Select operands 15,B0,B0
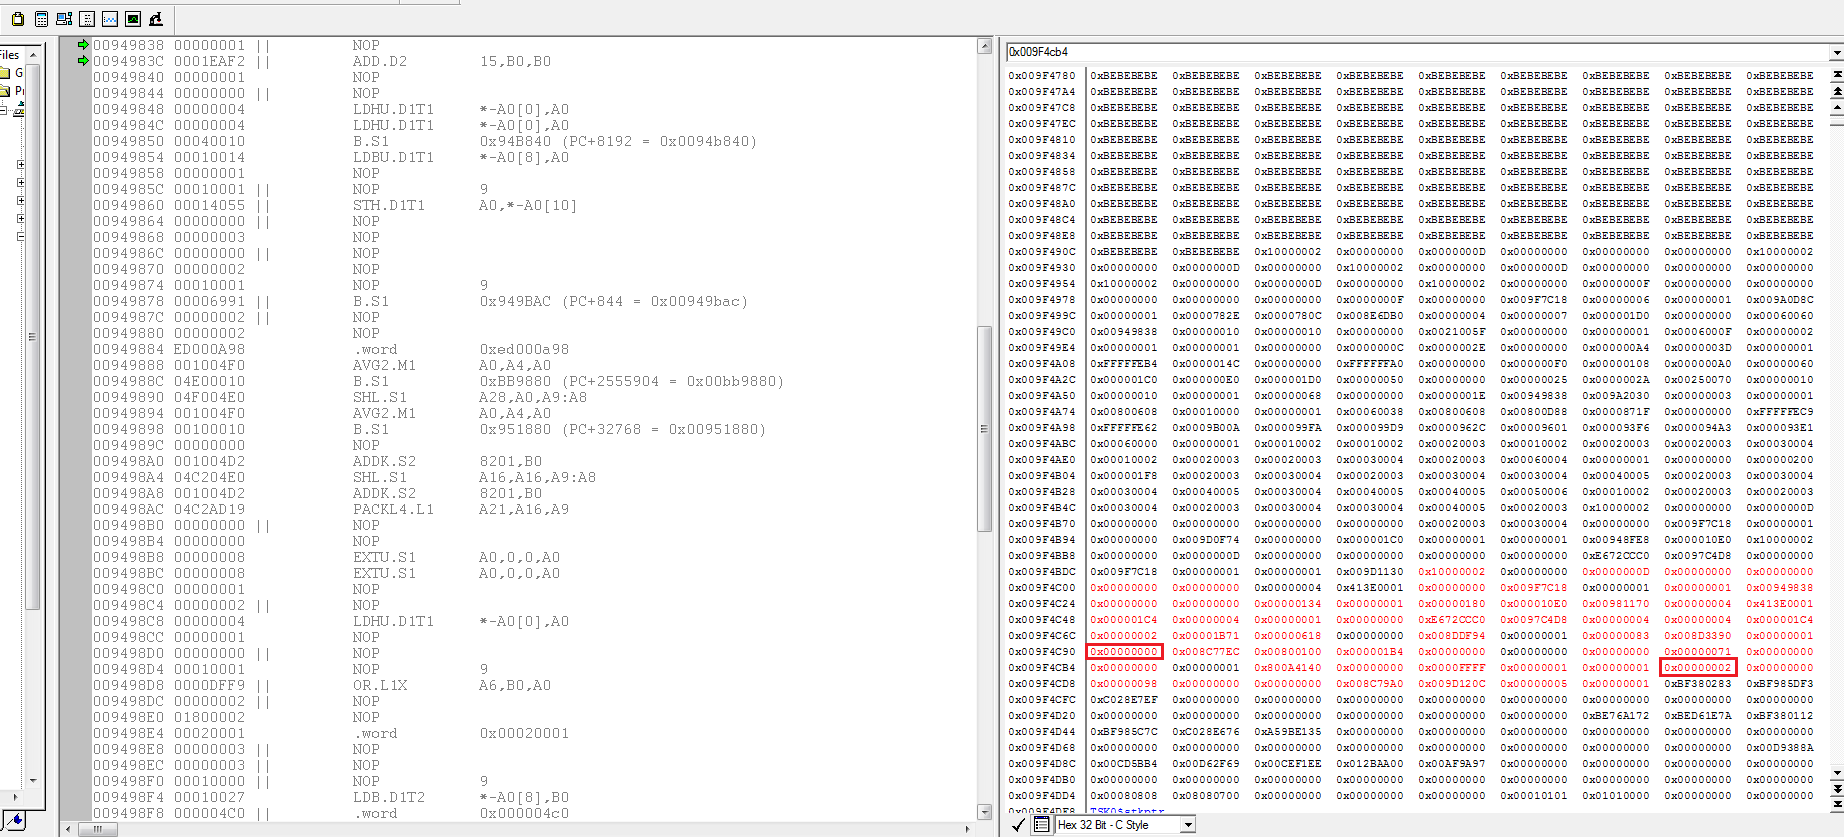The width and height of the screenshot is (1844, 837). pos(515,61)
